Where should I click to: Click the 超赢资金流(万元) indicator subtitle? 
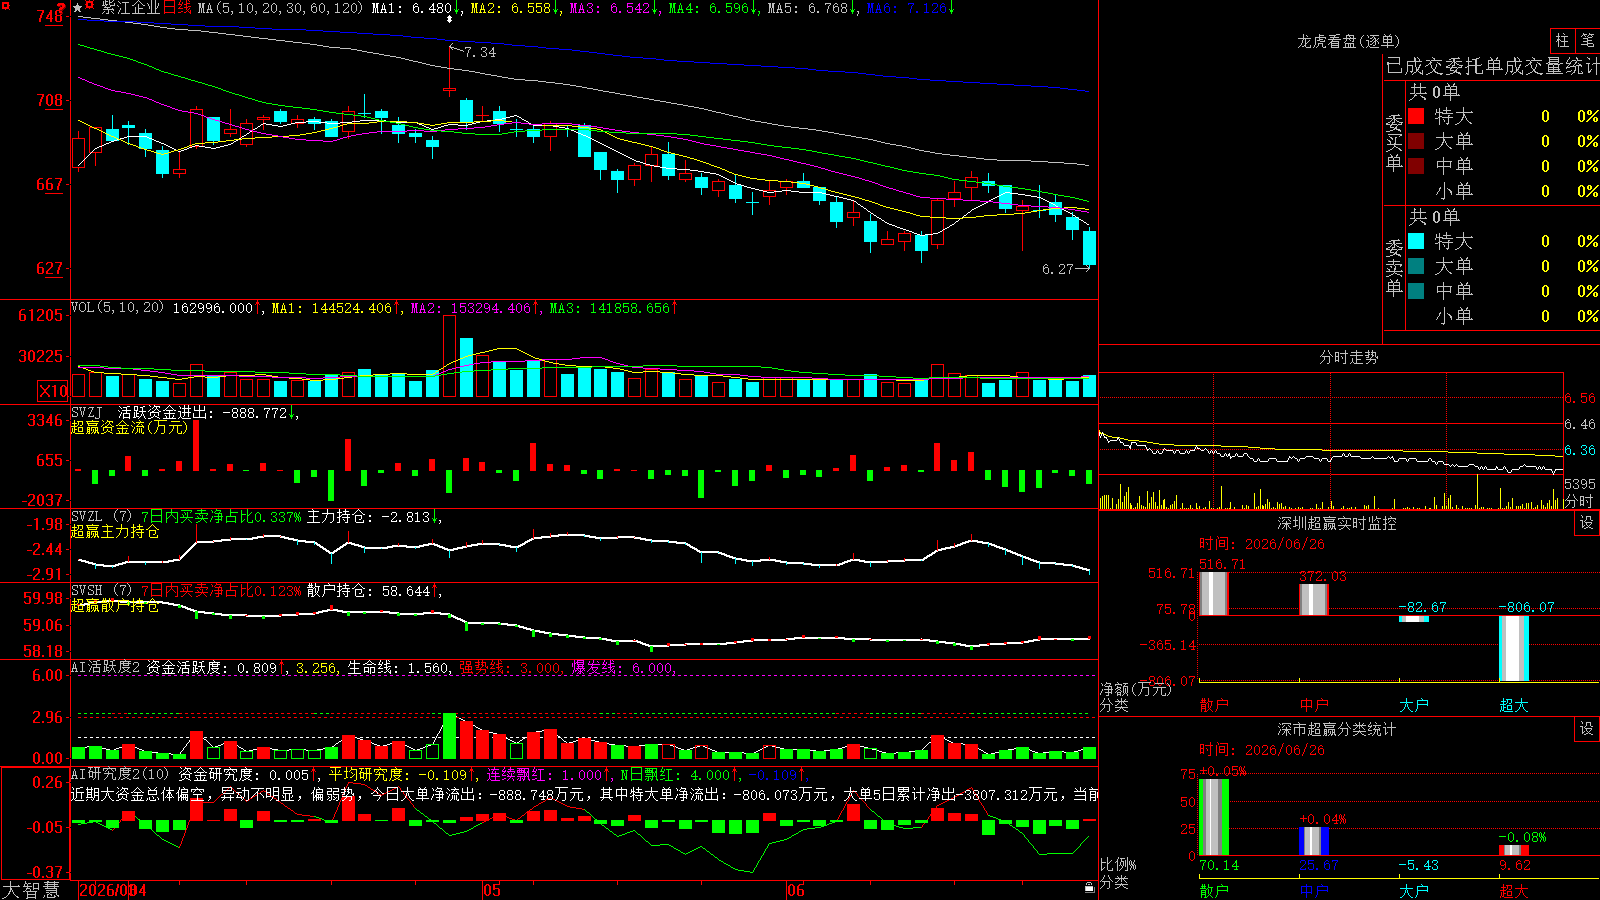(x=129, y=427)
